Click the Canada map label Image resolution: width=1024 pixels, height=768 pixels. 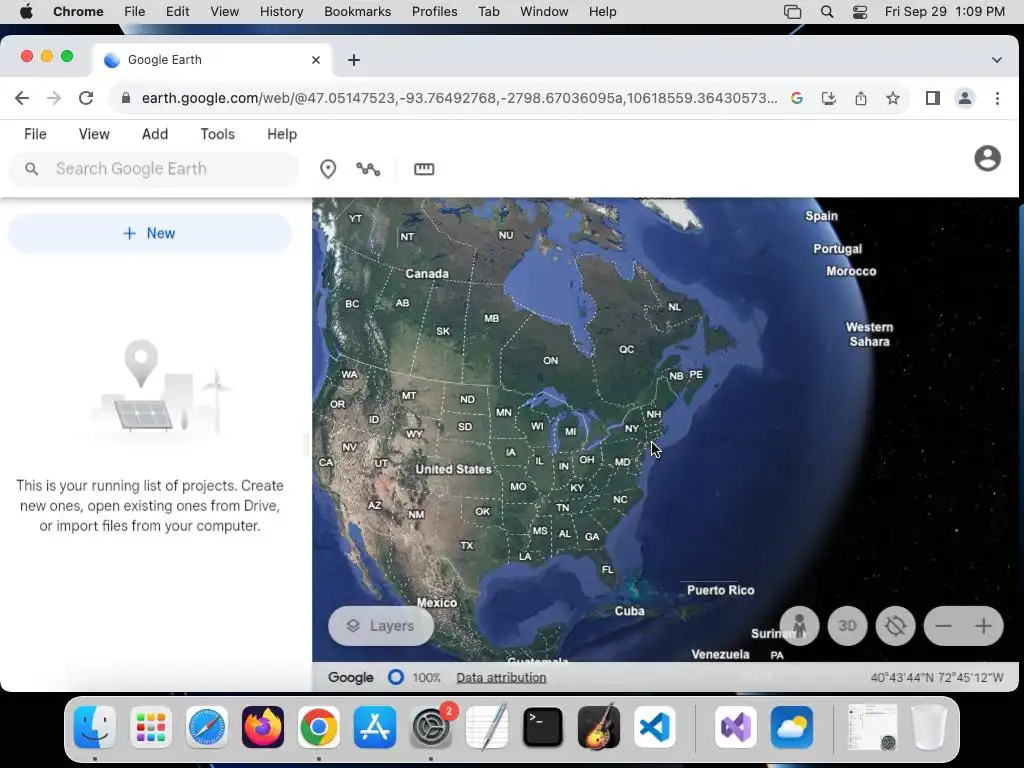427,274
